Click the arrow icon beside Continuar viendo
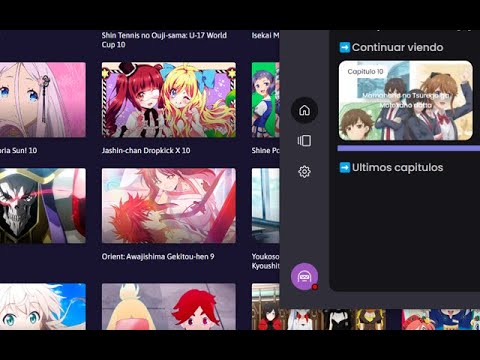This screenshot has height=360, width=480. point(345,47)
